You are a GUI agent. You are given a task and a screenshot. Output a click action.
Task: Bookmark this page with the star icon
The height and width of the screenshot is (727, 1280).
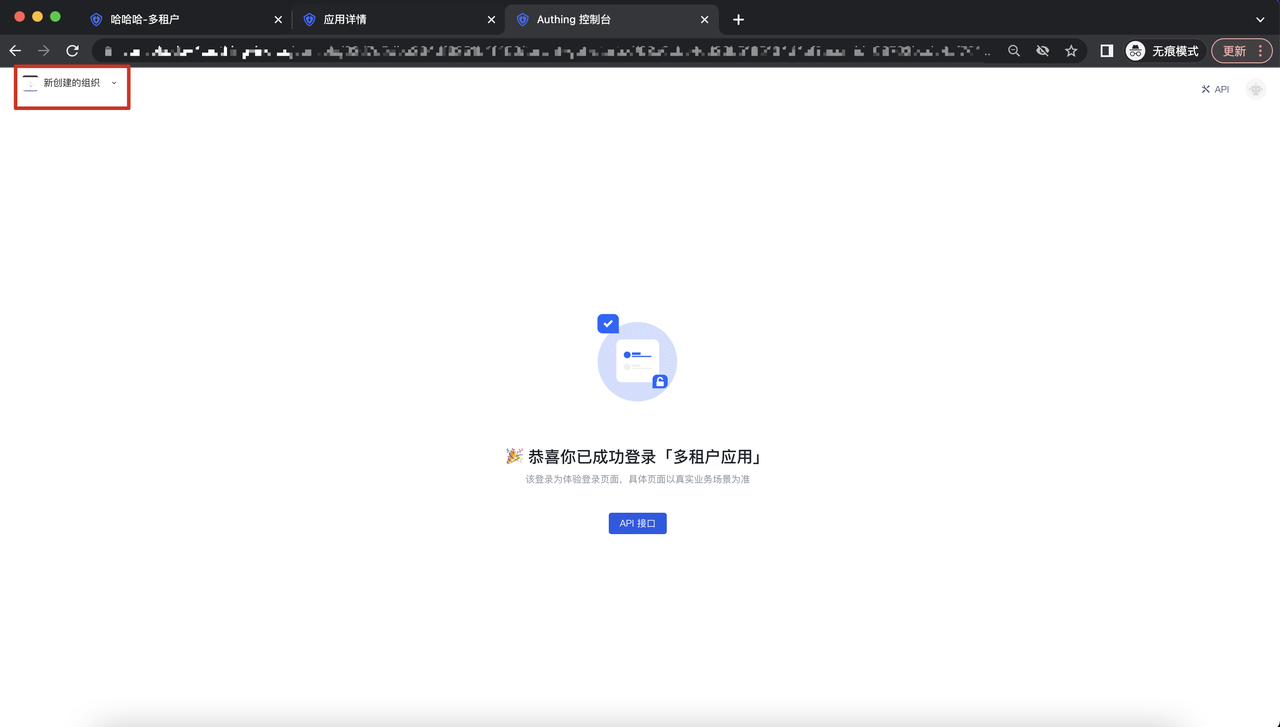pyautogui.click(x=1071, y=51)
